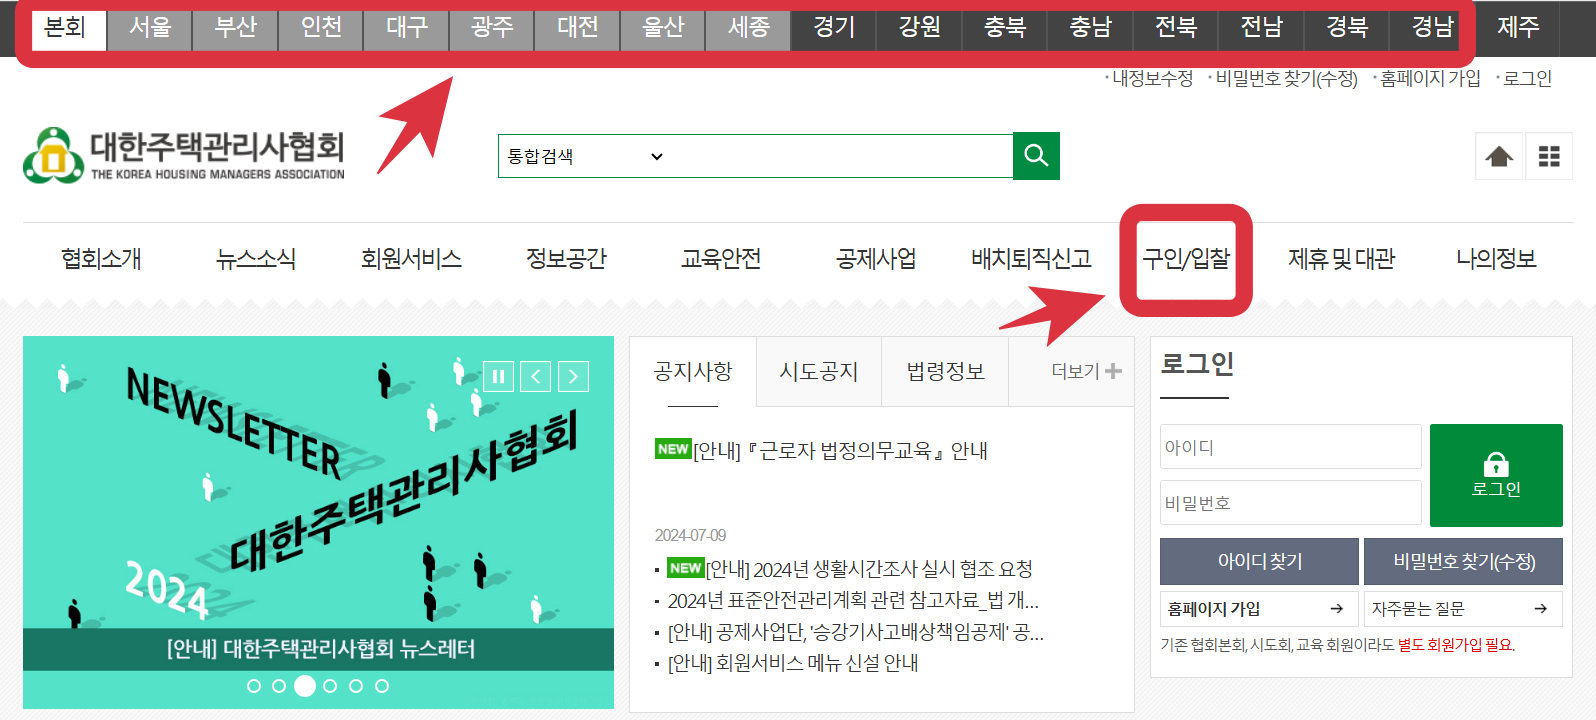The width and height of the screenshot is (1596, 720).
Task: Select first banner slide indicator dot
Action: pos(254,686)
